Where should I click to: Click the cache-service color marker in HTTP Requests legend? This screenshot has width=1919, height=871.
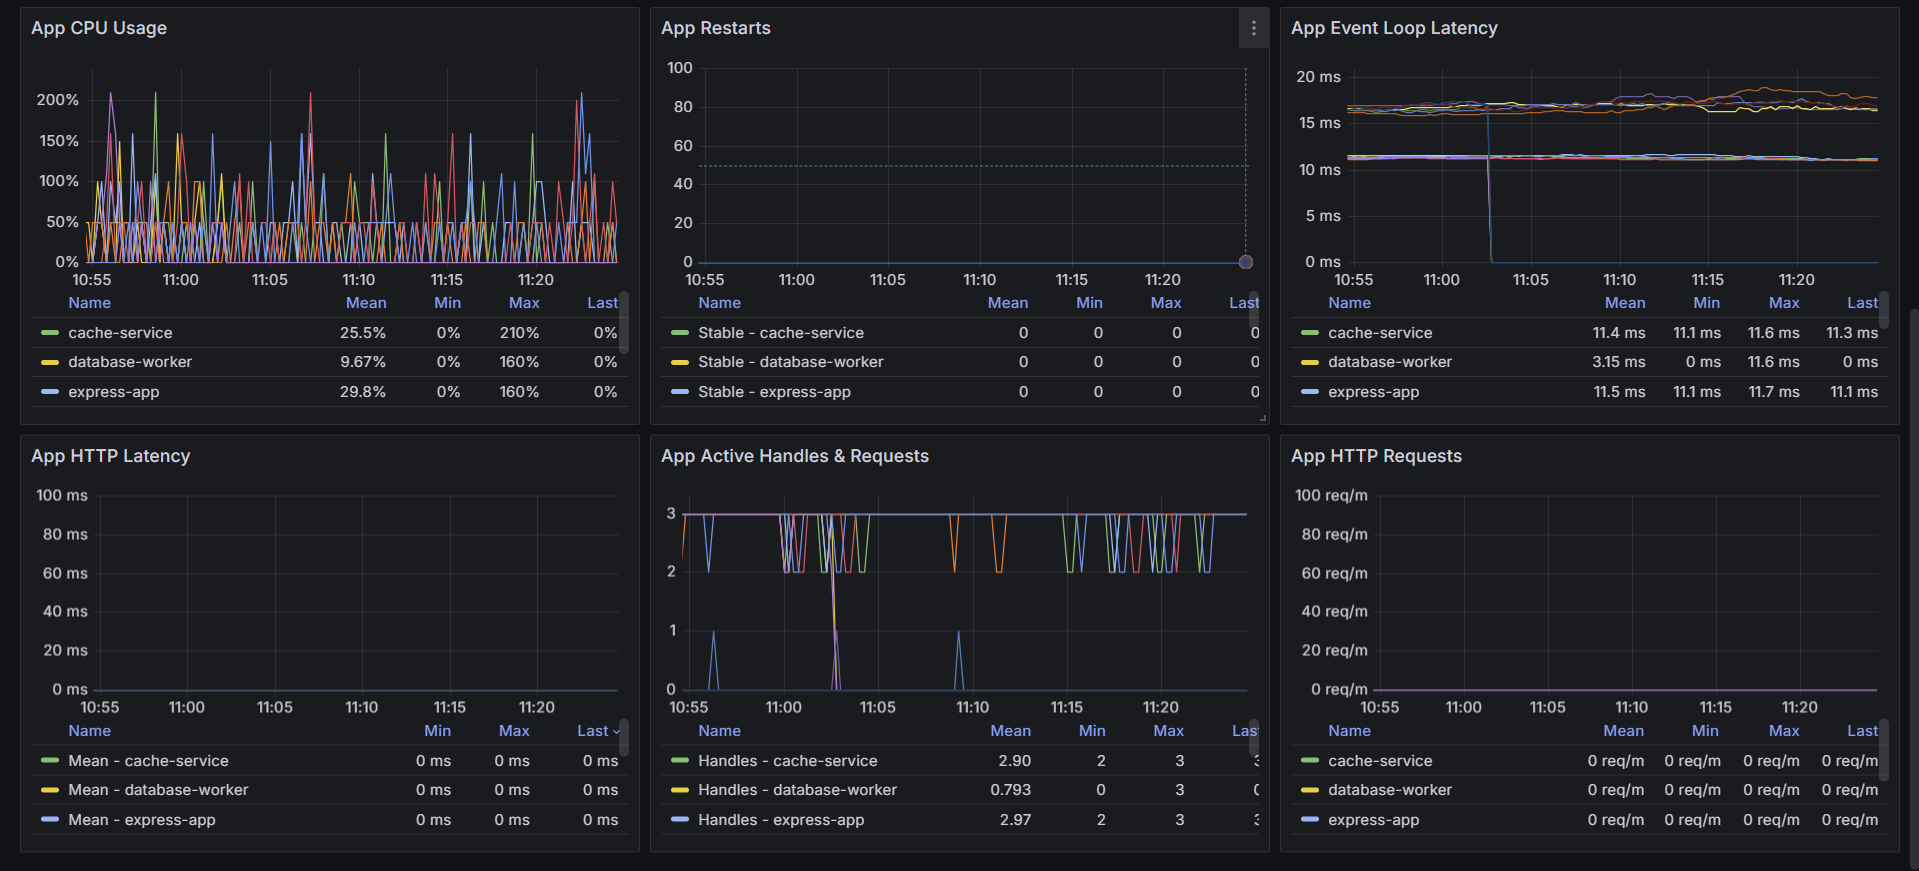(x=1310, y=761)
